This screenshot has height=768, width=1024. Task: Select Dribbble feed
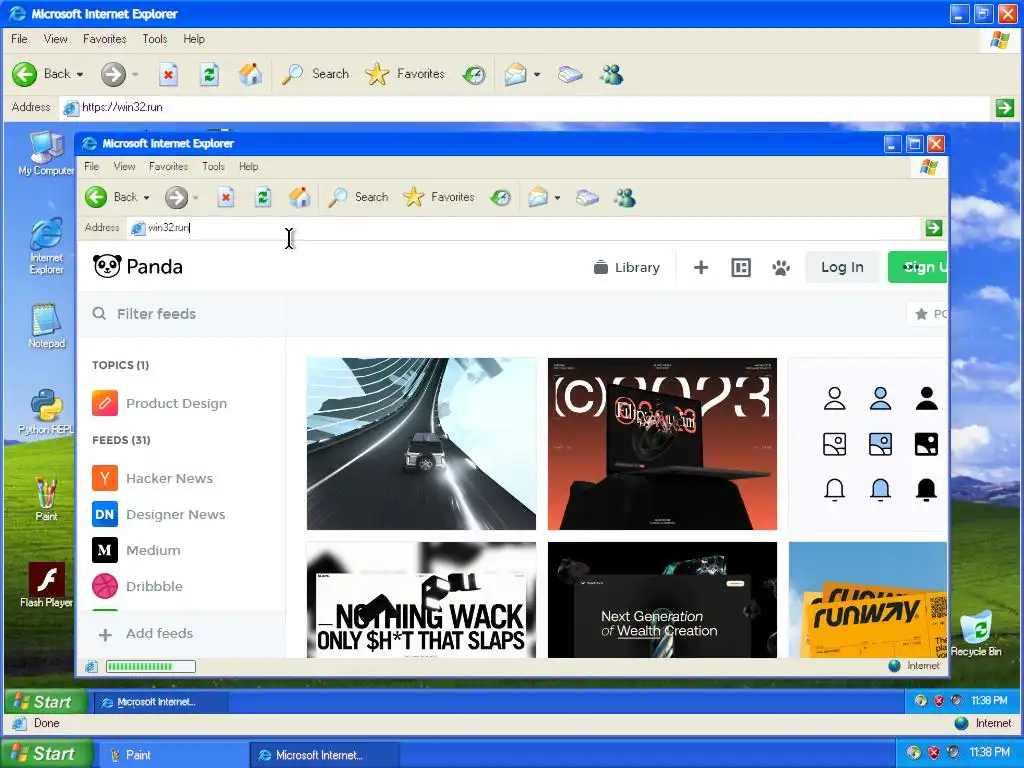pos(138,586)
